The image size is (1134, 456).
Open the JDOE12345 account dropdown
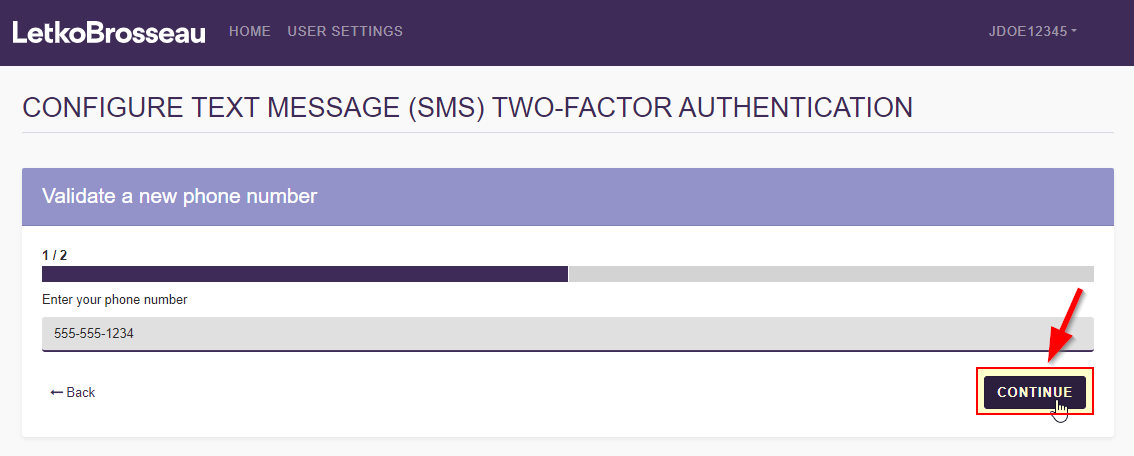click(x=1032, y=32)
